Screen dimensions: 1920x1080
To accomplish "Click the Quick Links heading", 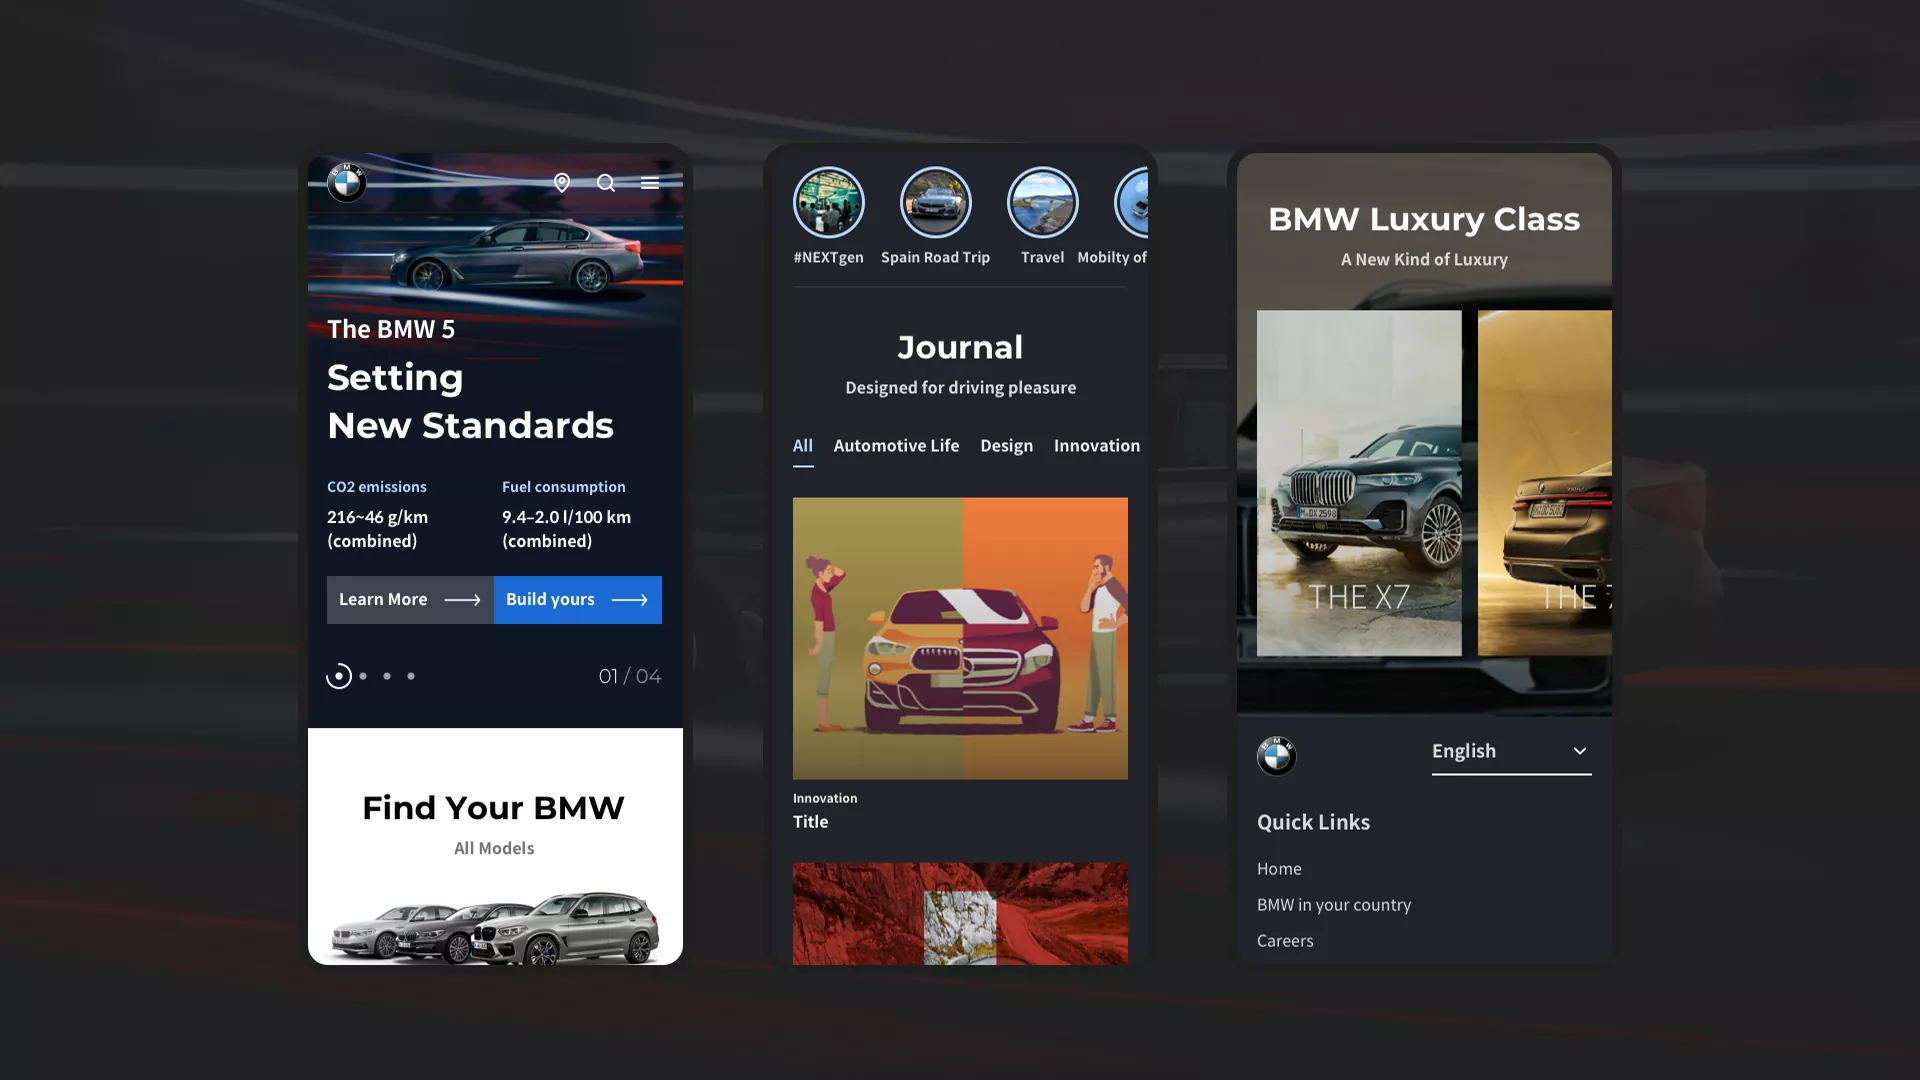I will (x=1313, y=822).
